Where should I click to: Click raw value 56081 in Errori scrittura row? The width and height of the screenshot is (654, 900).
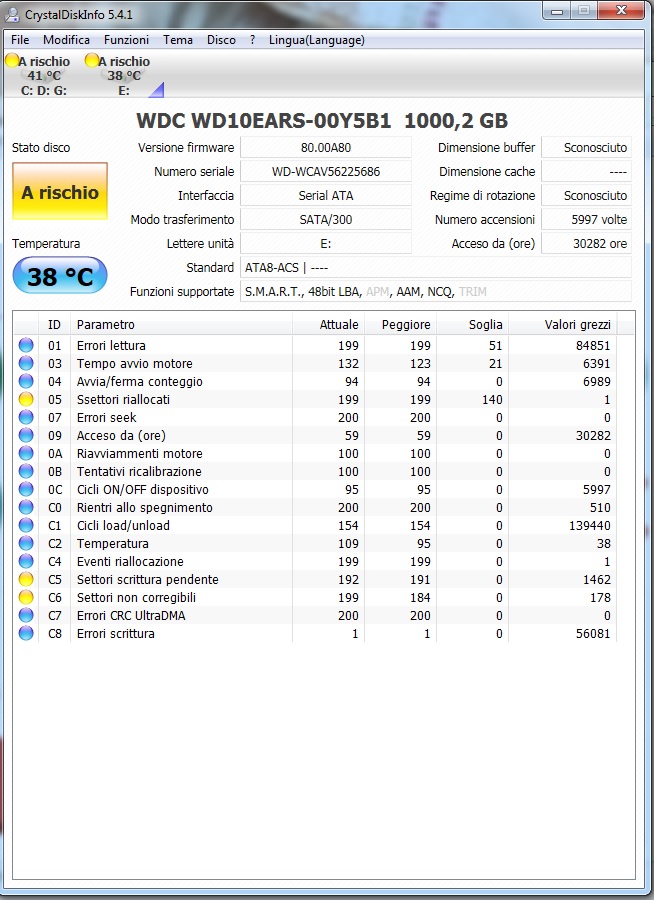point(593,633)
